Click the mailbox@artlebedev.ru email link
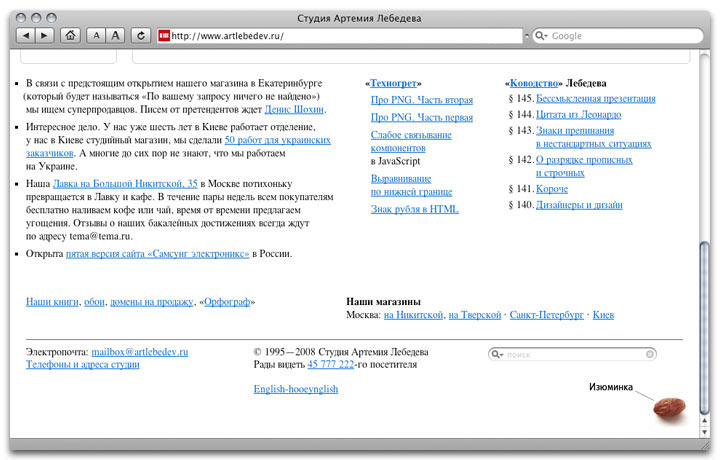Image resolution: width=720 pixels, height=460 pixels. point(139,352)
